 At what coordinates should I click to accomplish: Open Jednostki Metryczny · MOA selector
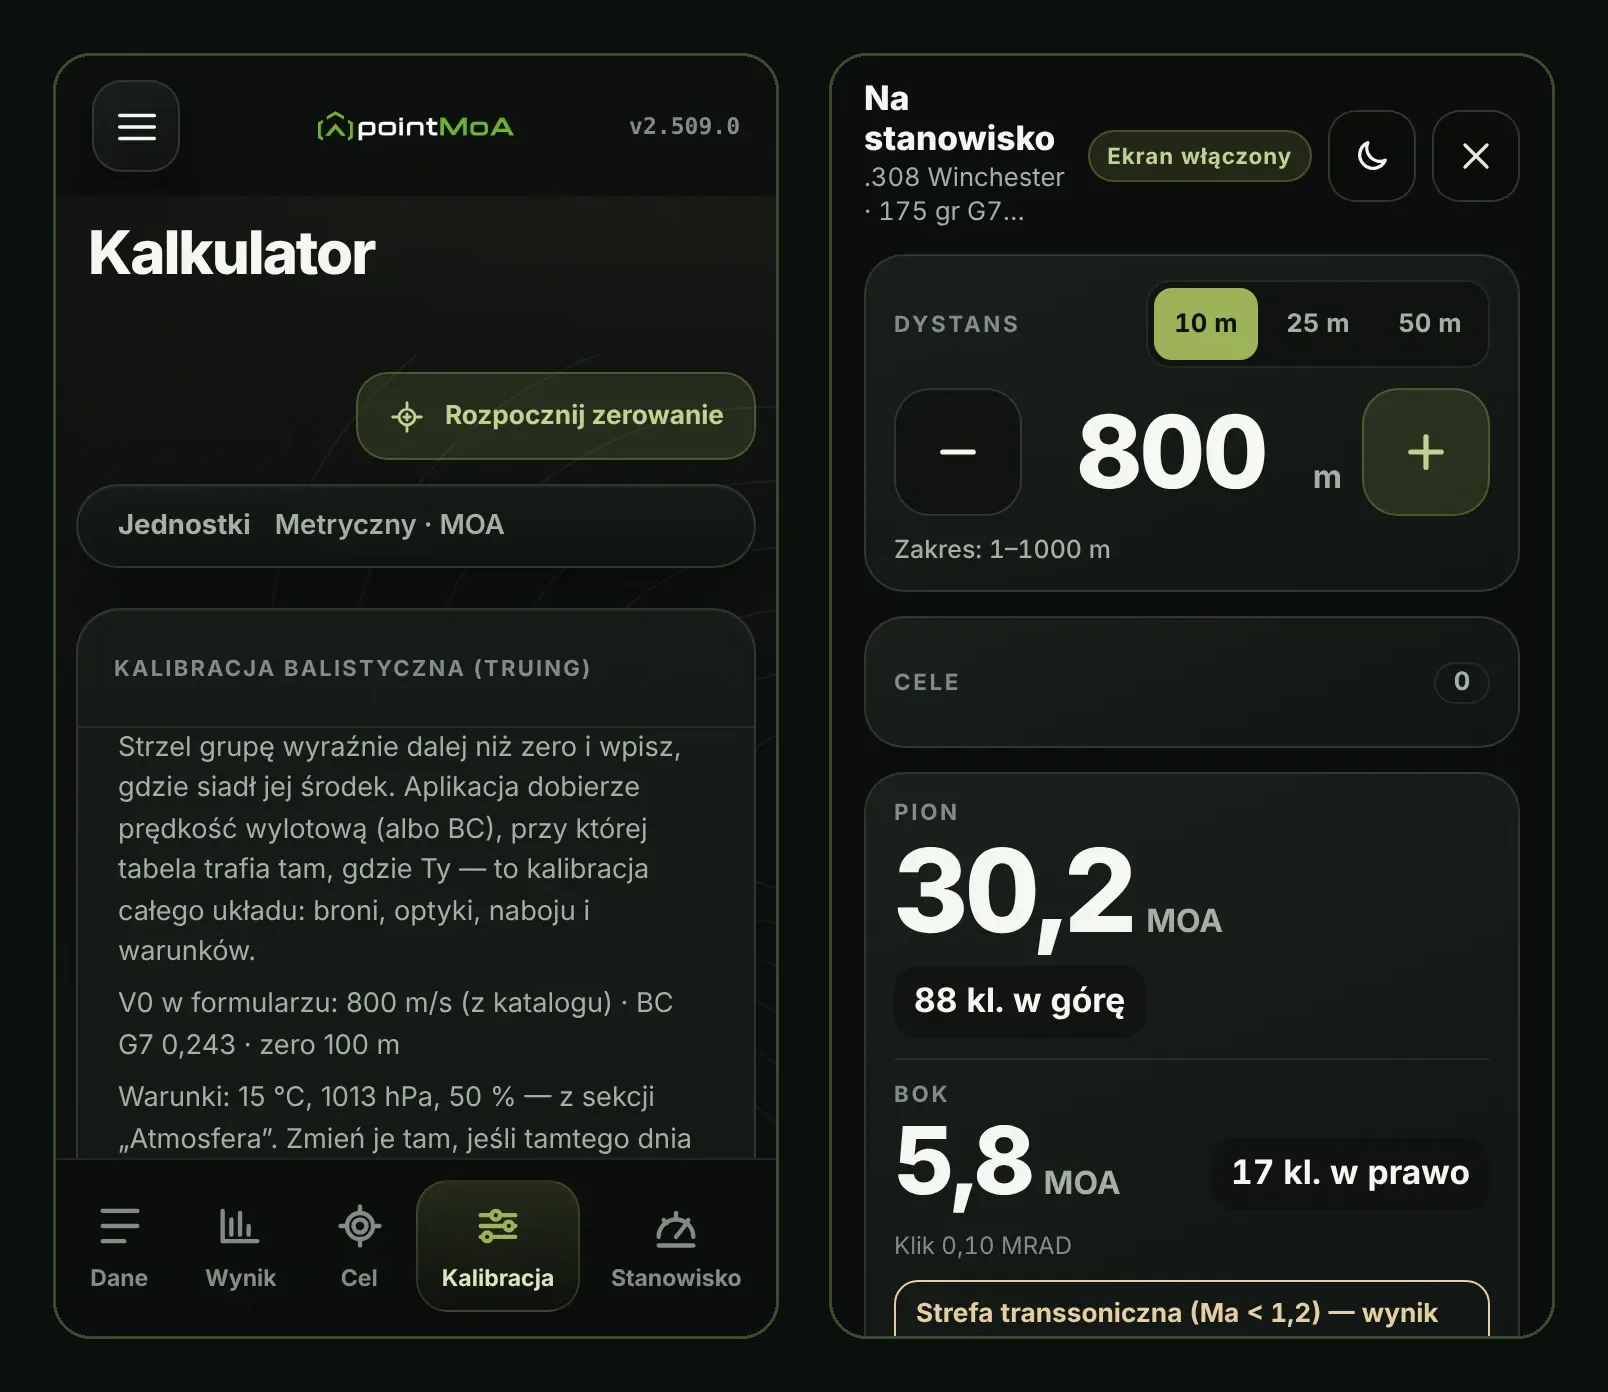click(x=416, y=526)
